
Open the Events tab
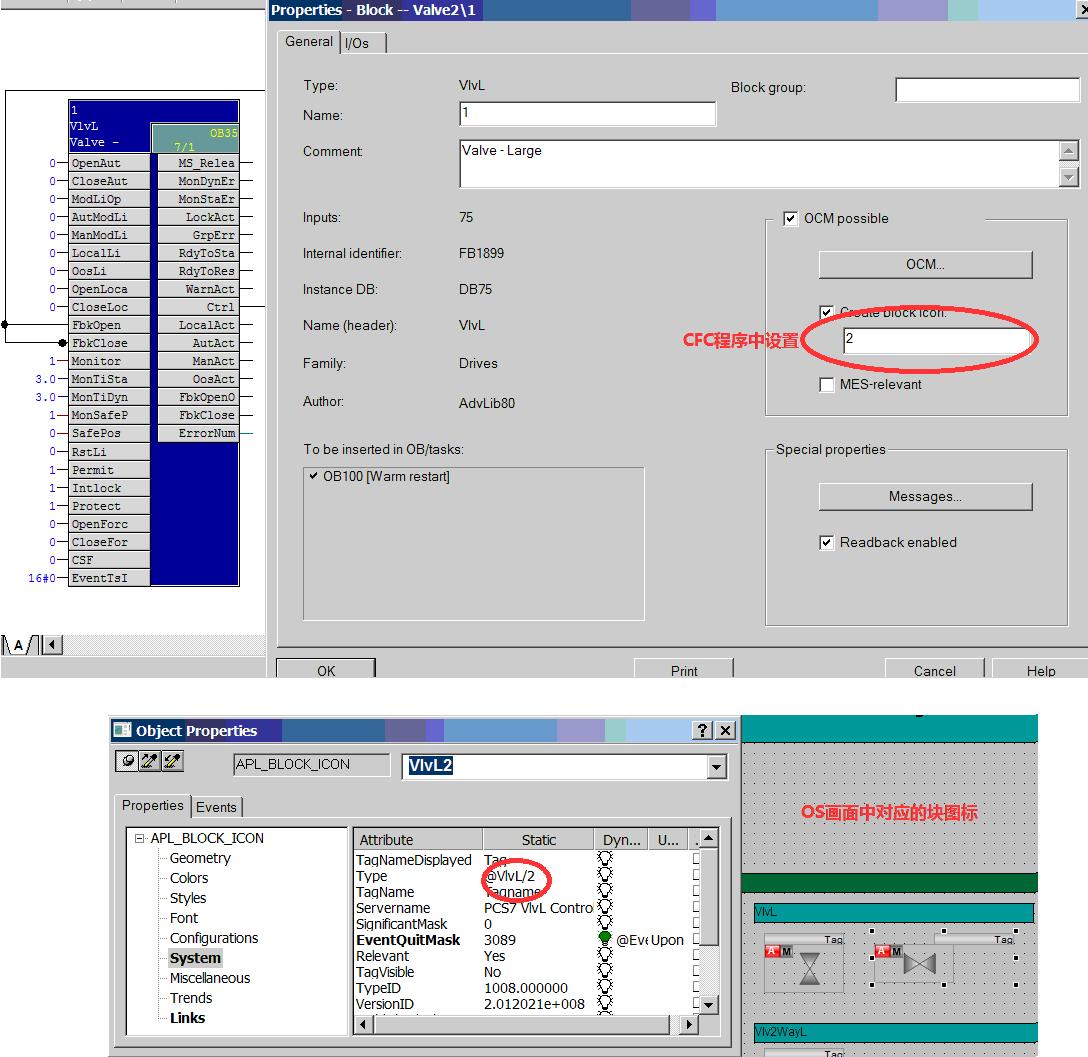coord(216,807)
